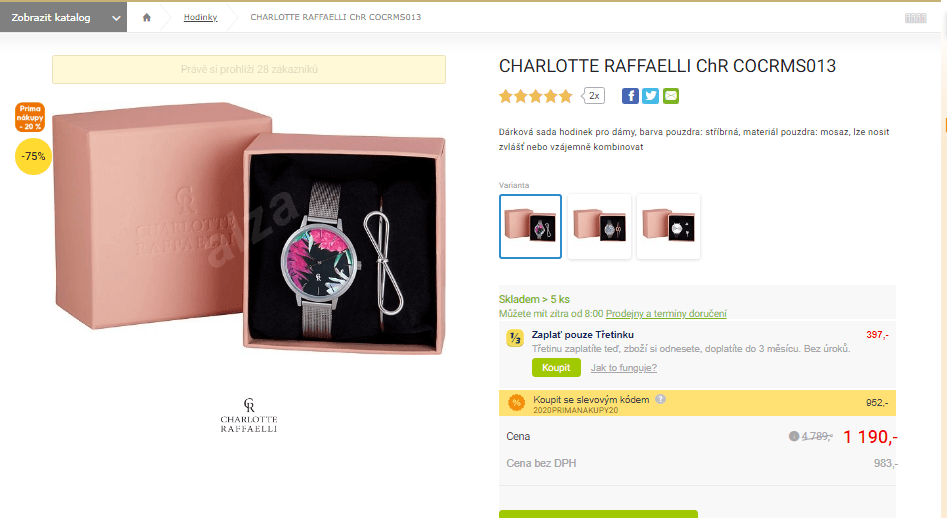Screen dimensions: 947x518
Task: Open the home icon in breadcrumb
Action: click(x=147, y=18)
